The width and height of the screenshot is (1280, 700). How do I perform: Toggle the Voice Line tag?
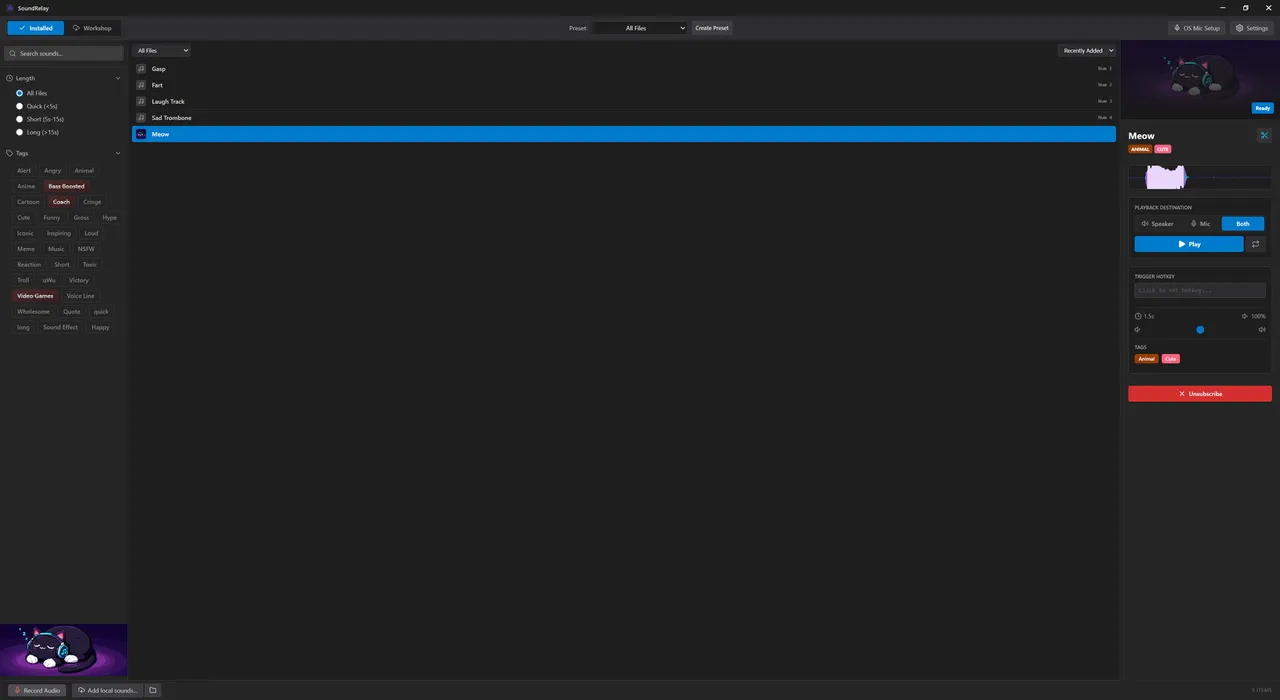[81, 296]
